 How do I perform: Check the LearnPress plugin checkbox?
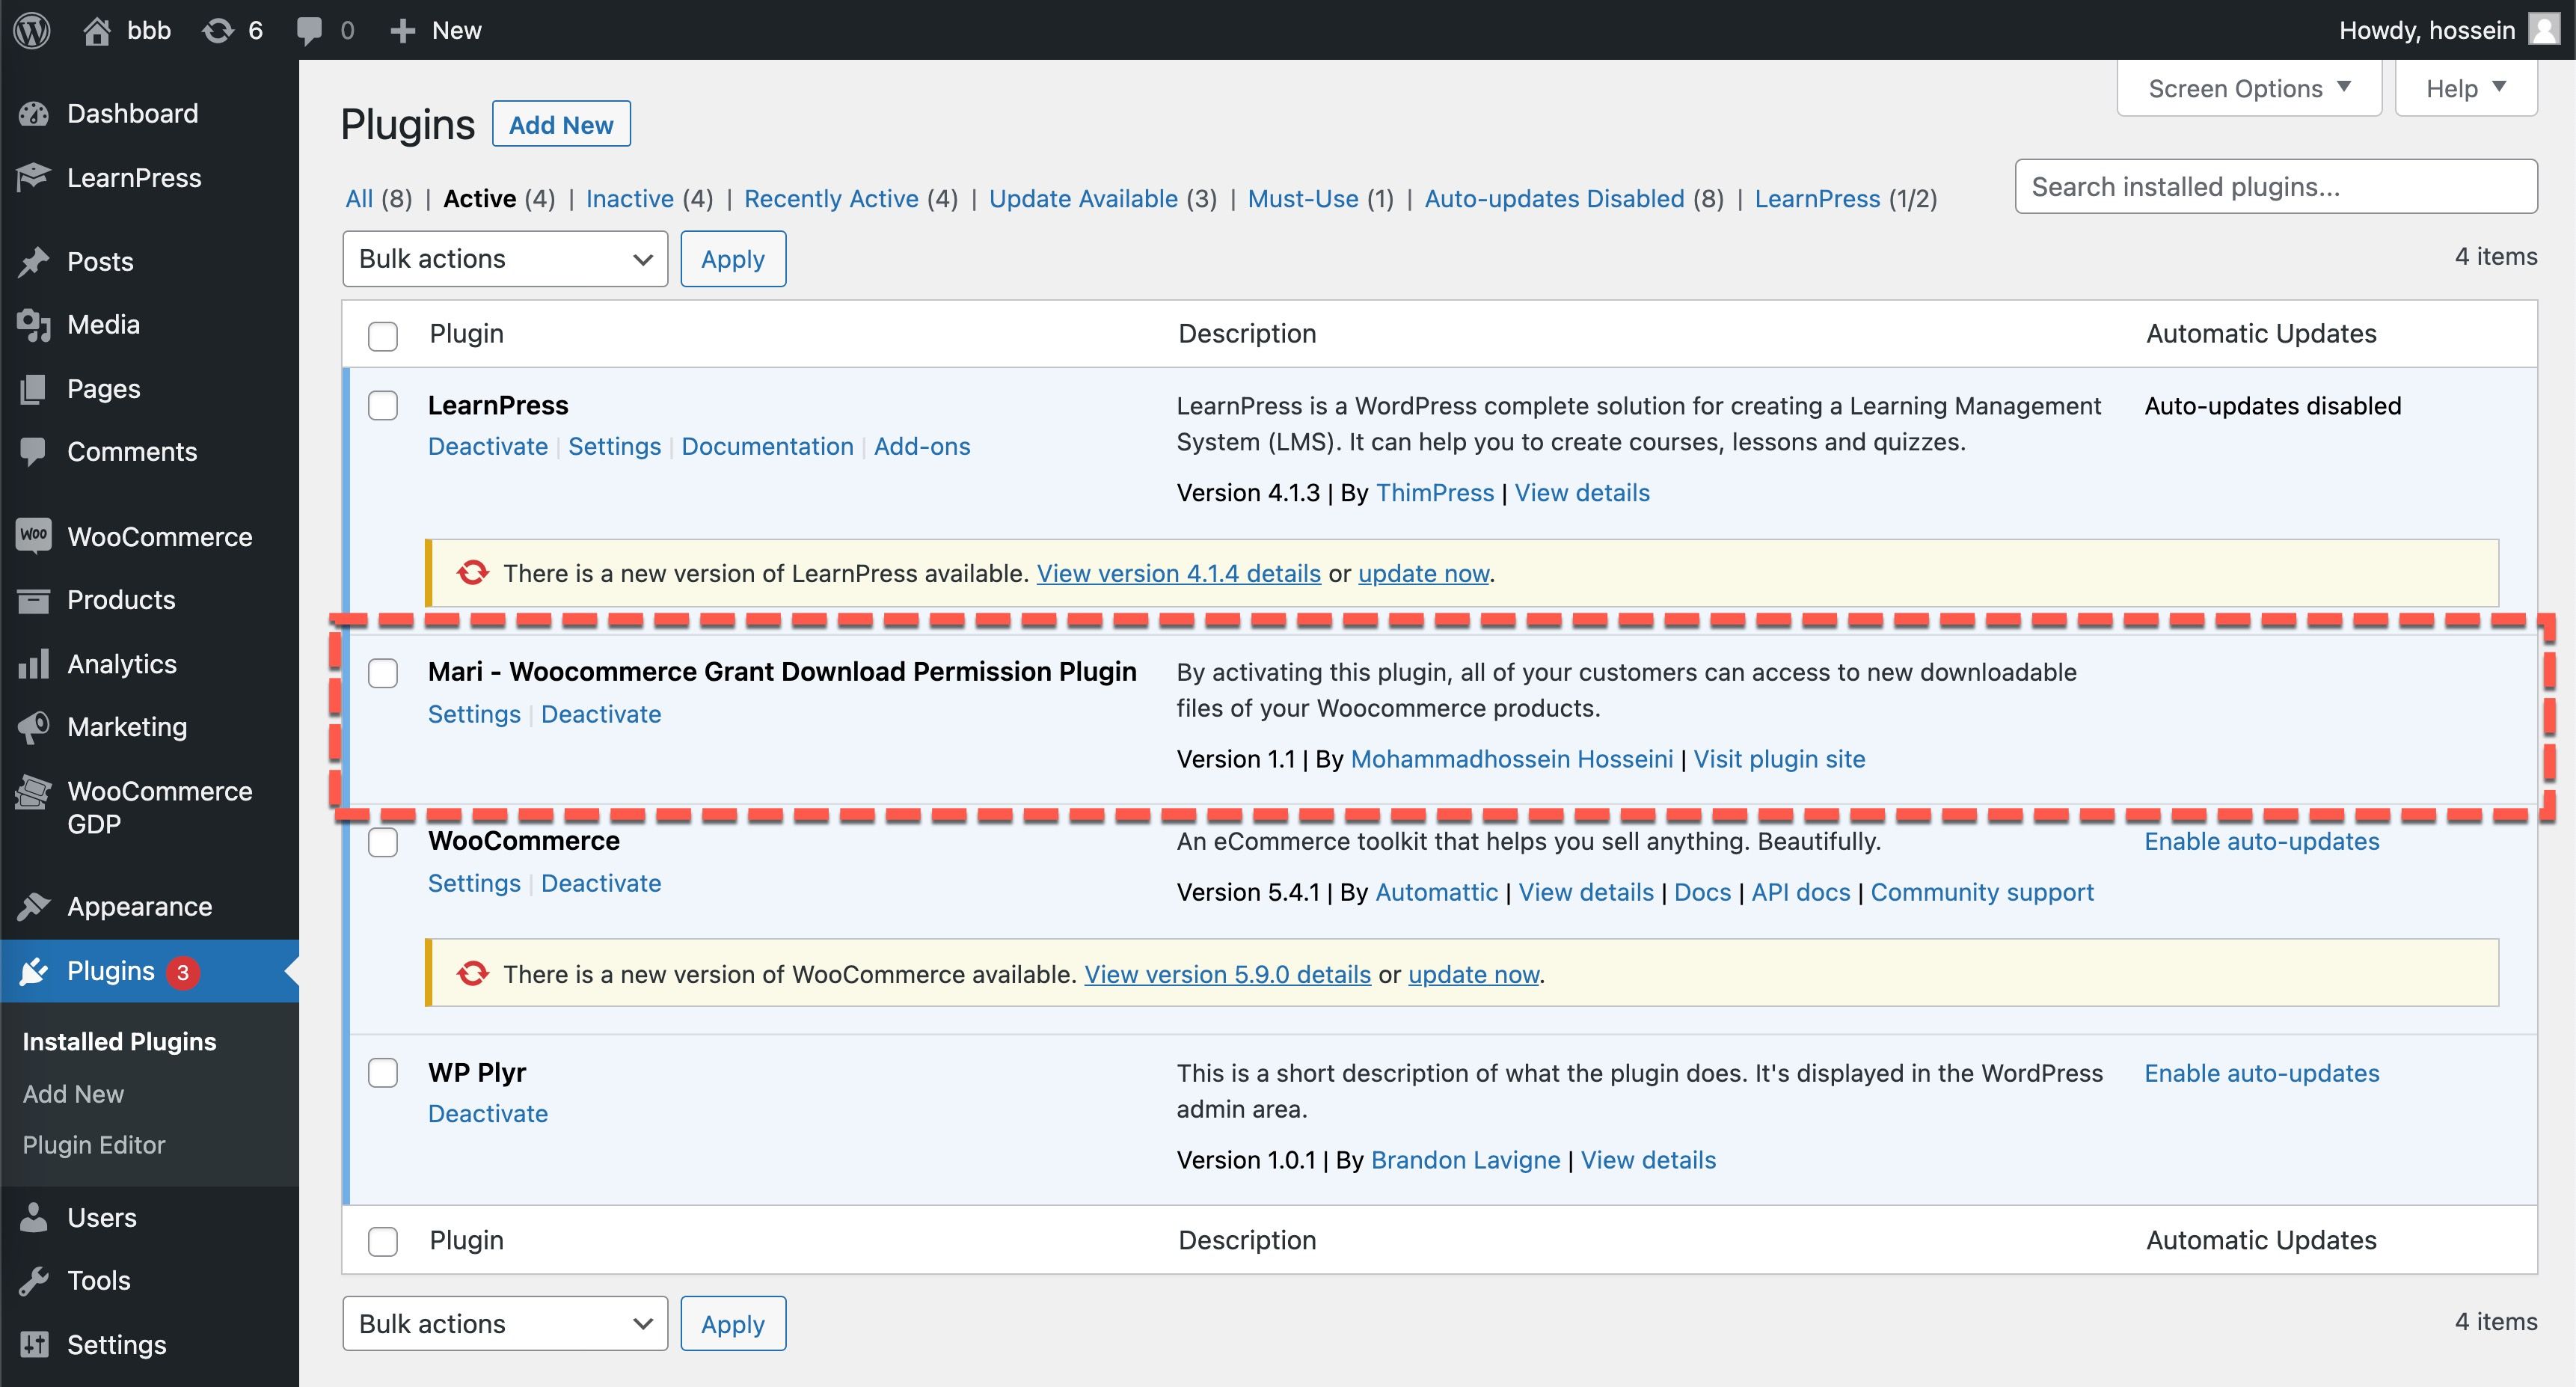[383, 406]
